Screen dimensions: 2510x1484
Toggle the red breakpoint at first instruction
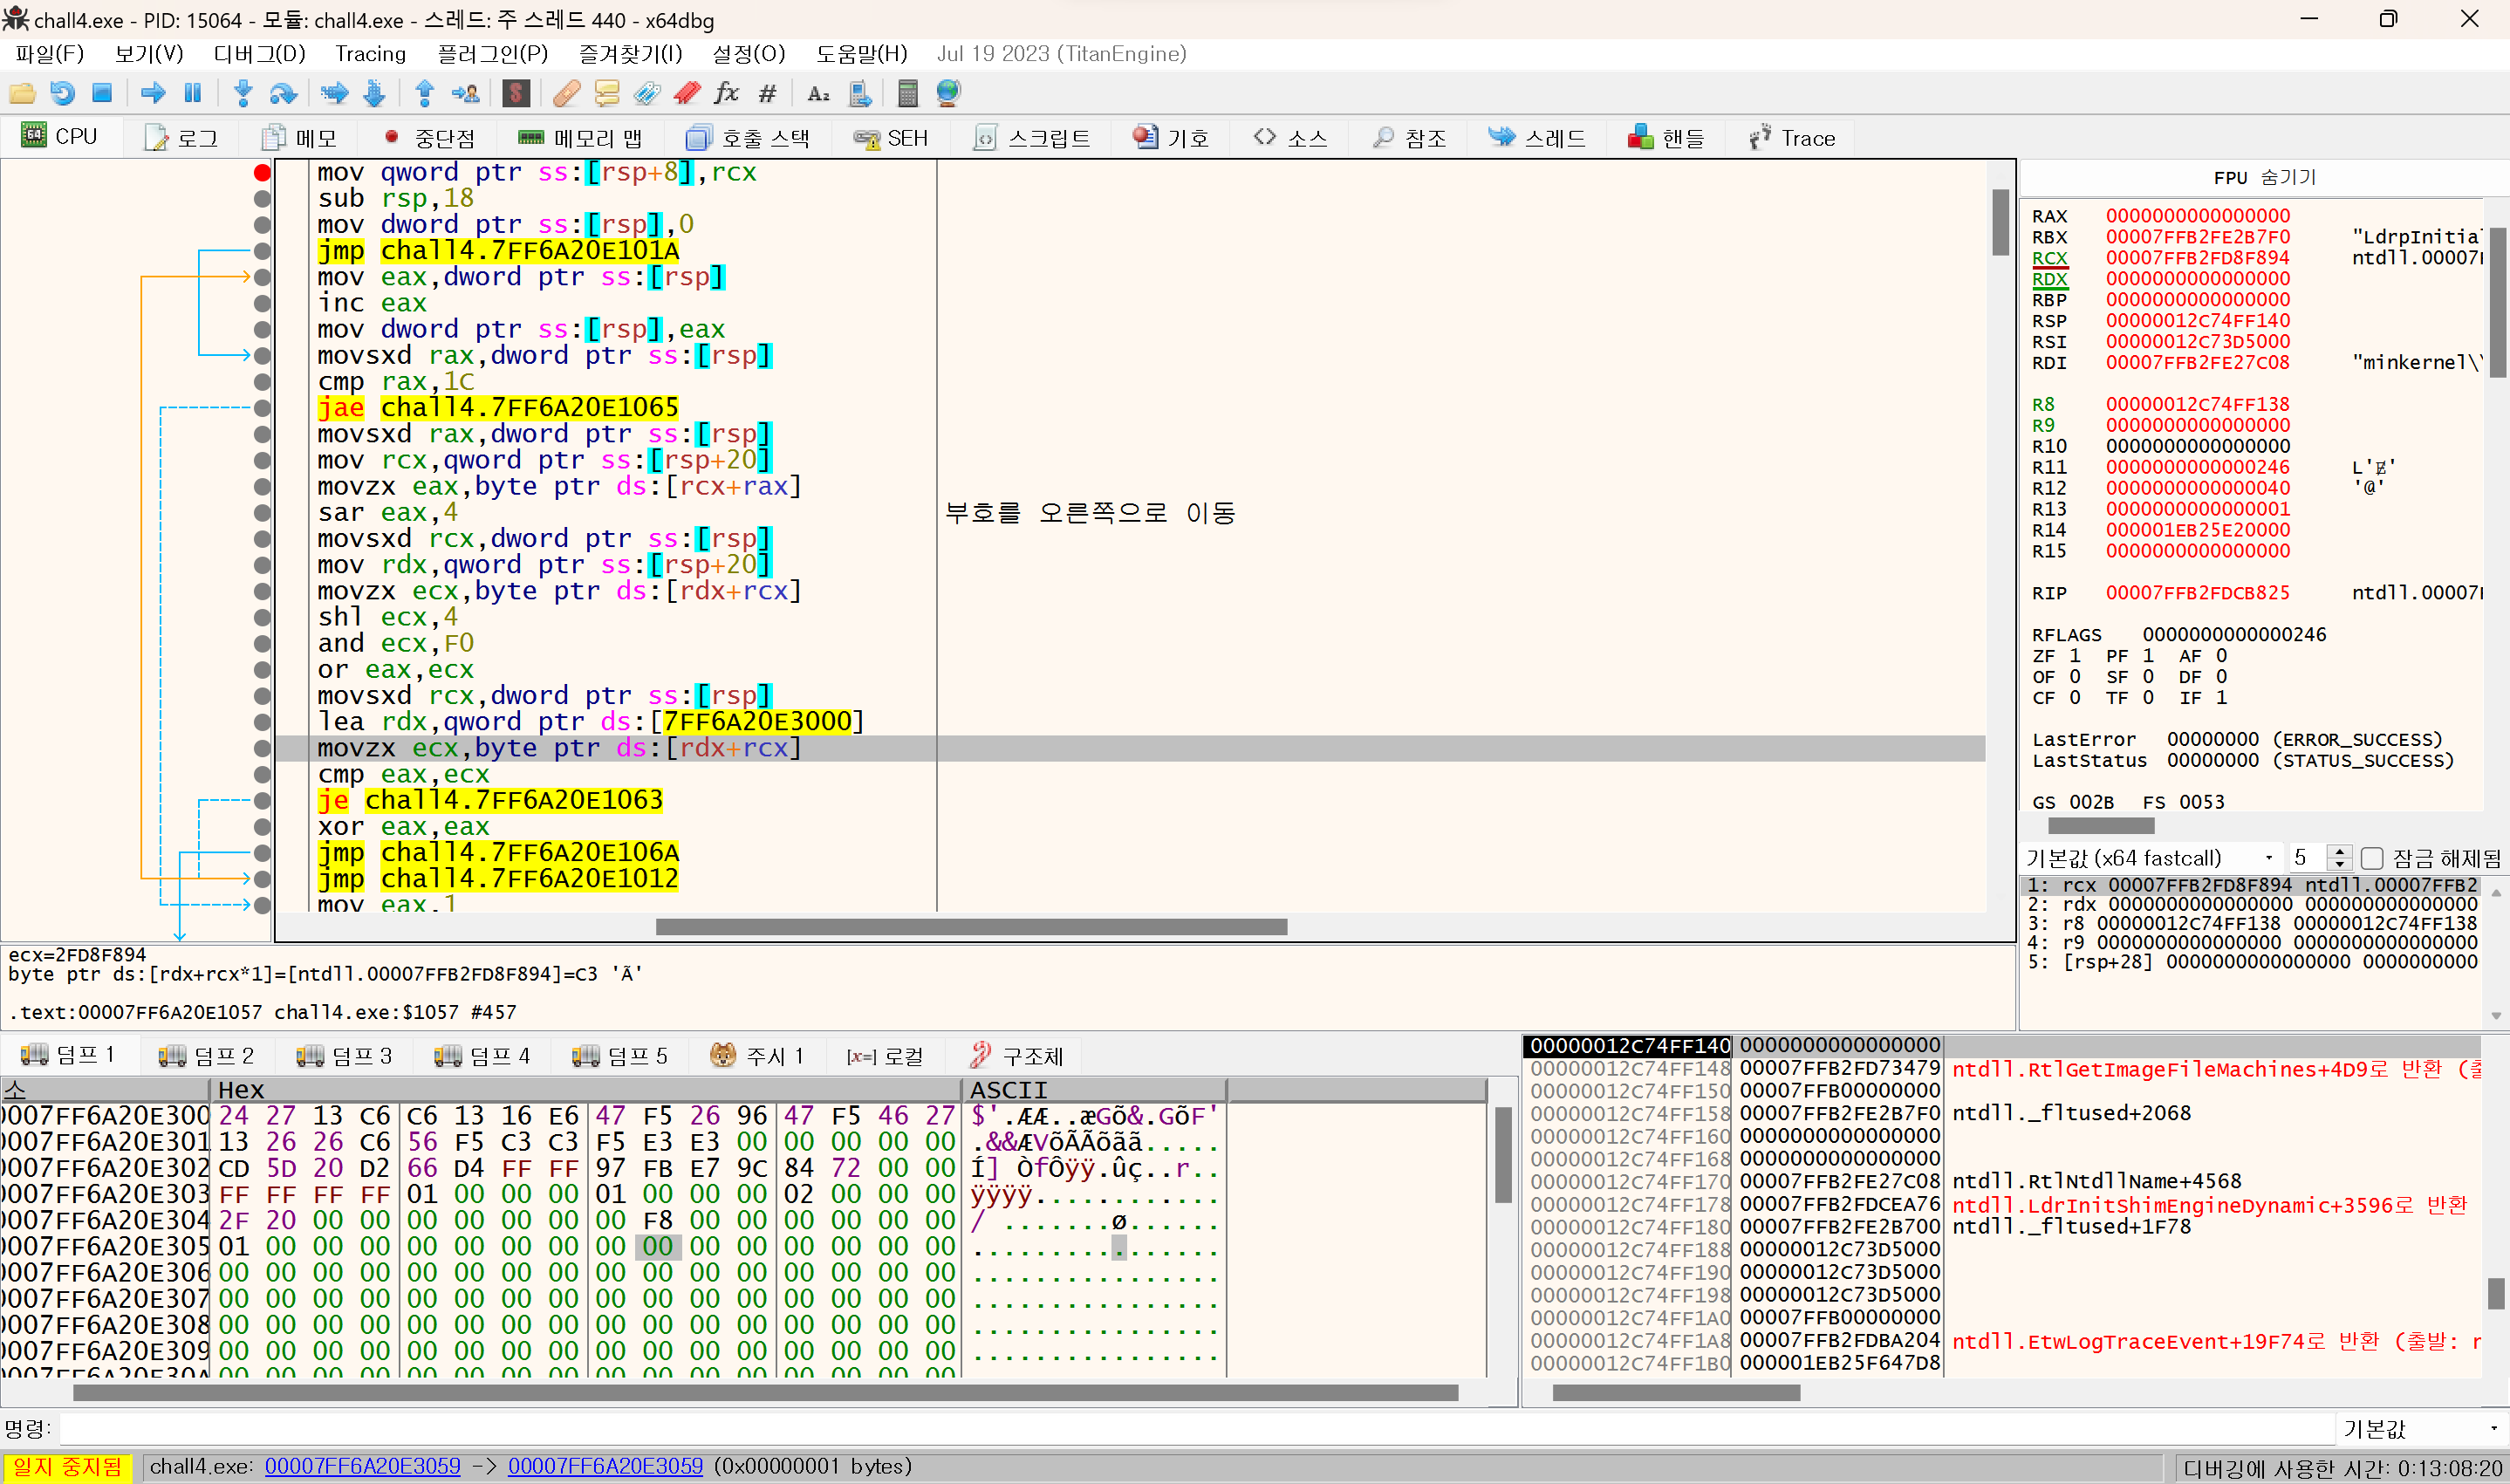pyautogui.click(x=262, y=172)
